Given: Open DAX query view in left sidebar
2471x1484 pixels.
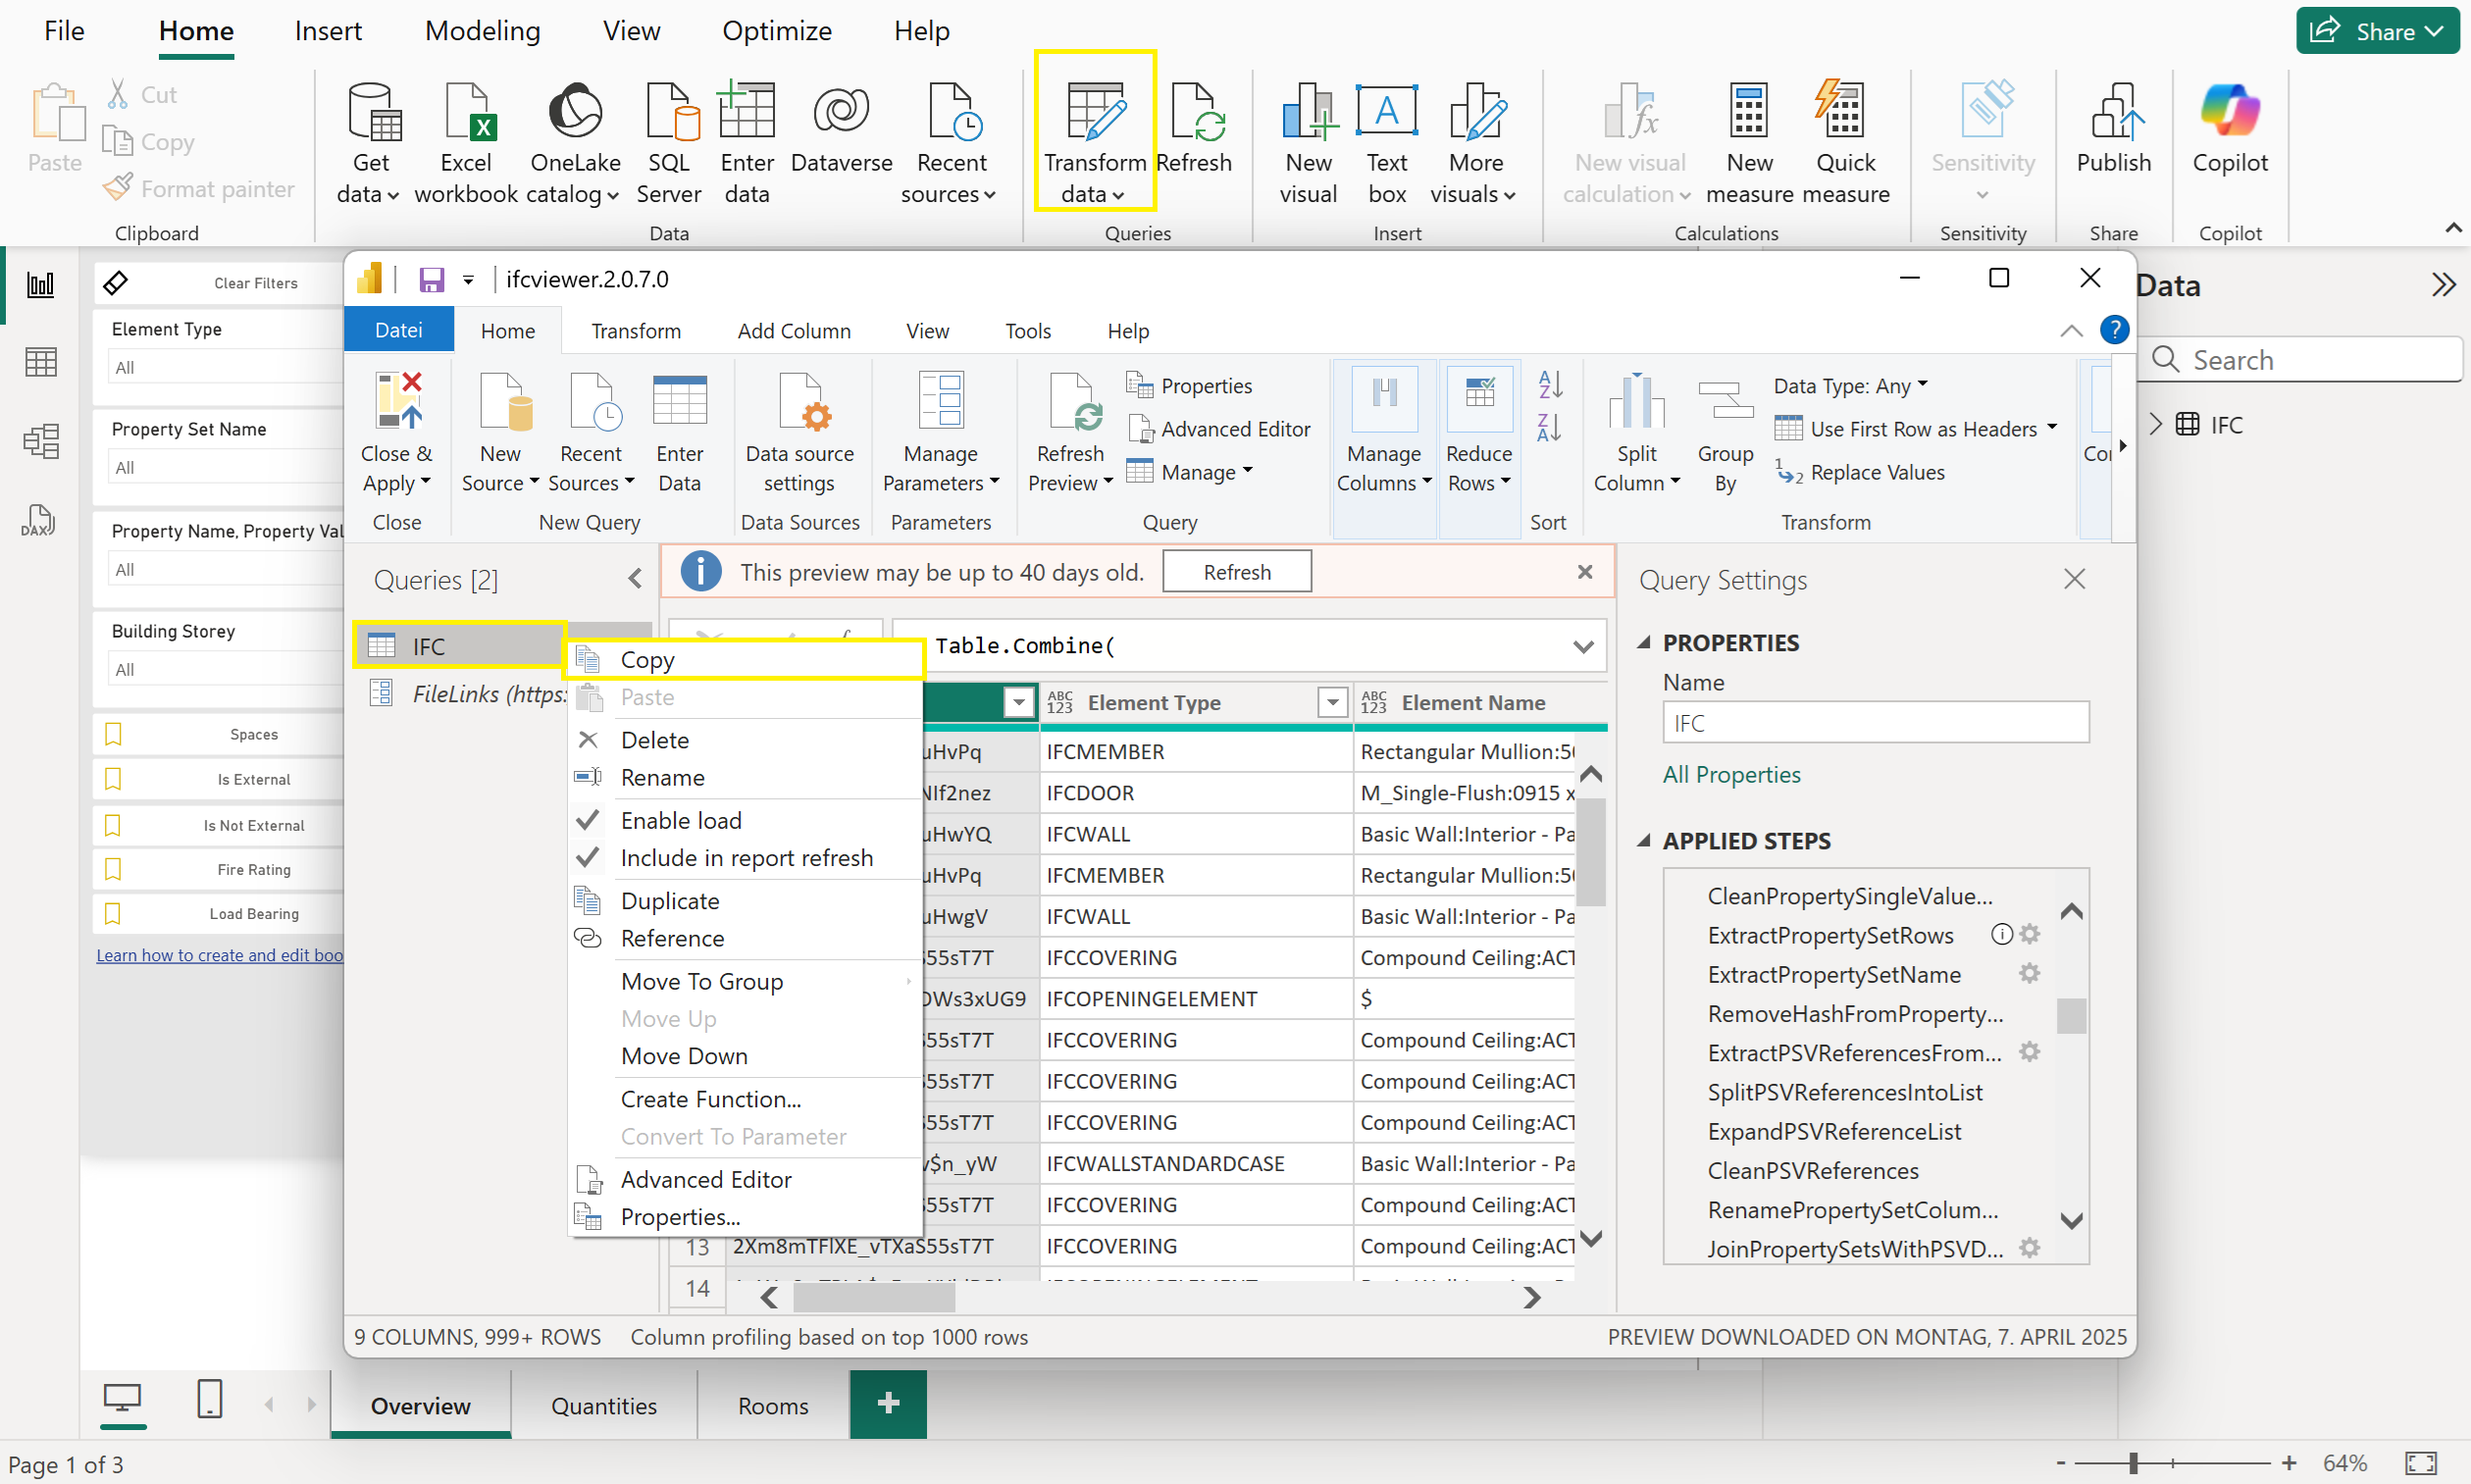Looking at the screenshot, I should coord(39,520).
